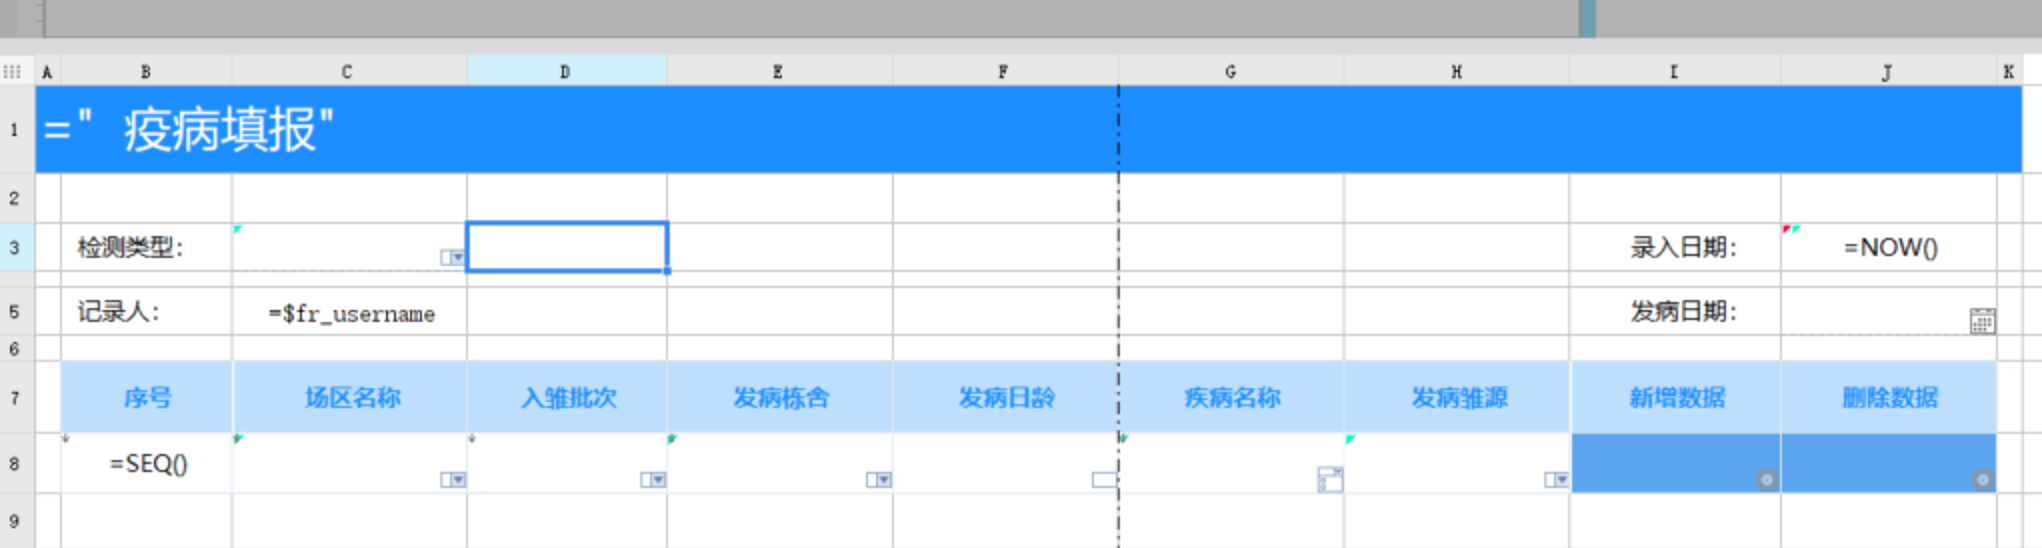Viewport: 2042px width, 548px height.
Task: Select the title cell ="疫病填报"
Action: point(1028,130)
